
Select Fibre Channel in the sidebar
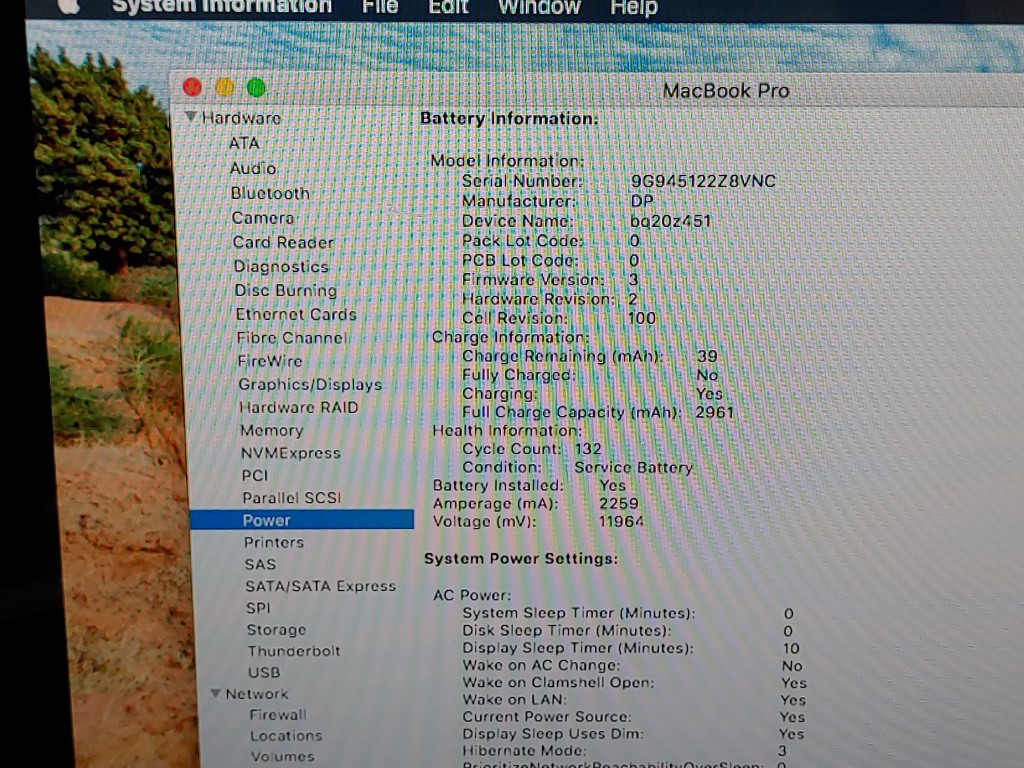click(x=291, y=338)
